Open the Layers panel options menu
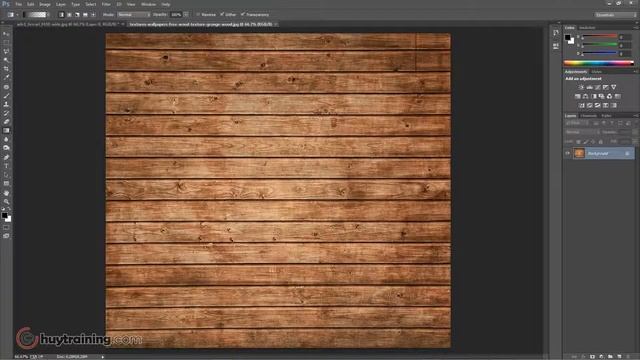This screenshot has height=360, width=640. (636, 116)
